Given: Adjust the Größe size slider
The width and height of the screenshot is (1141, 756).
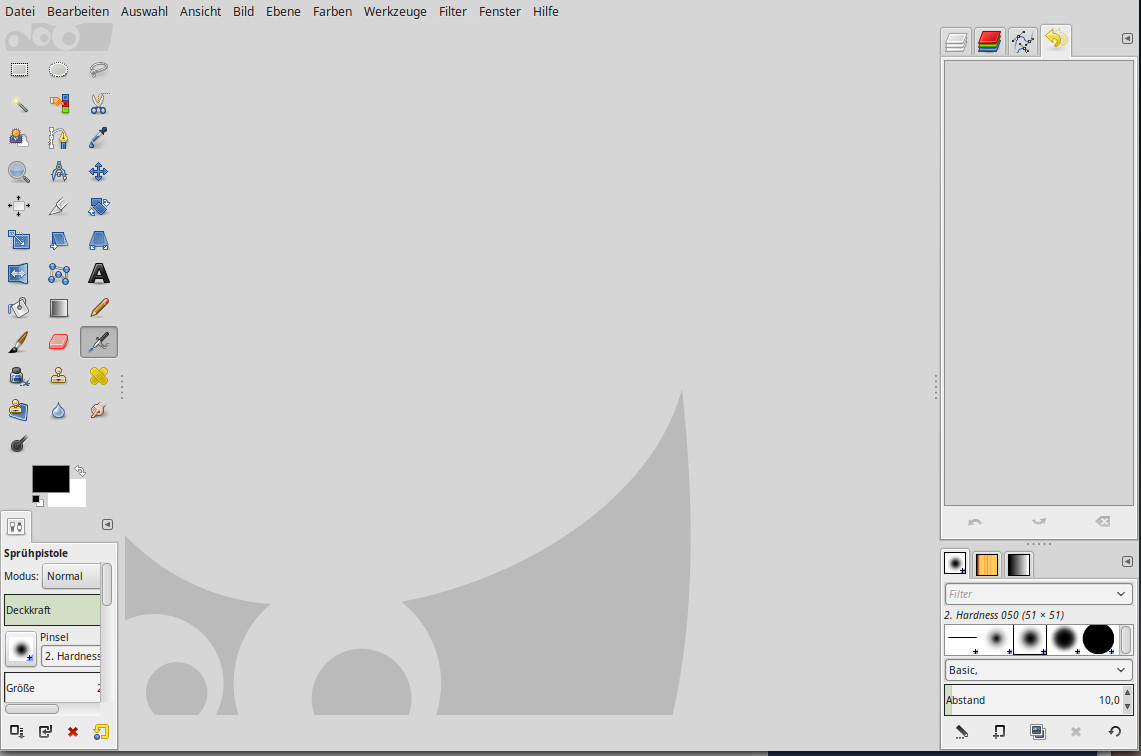Looking at the screenshot, I should coord(52,688).
